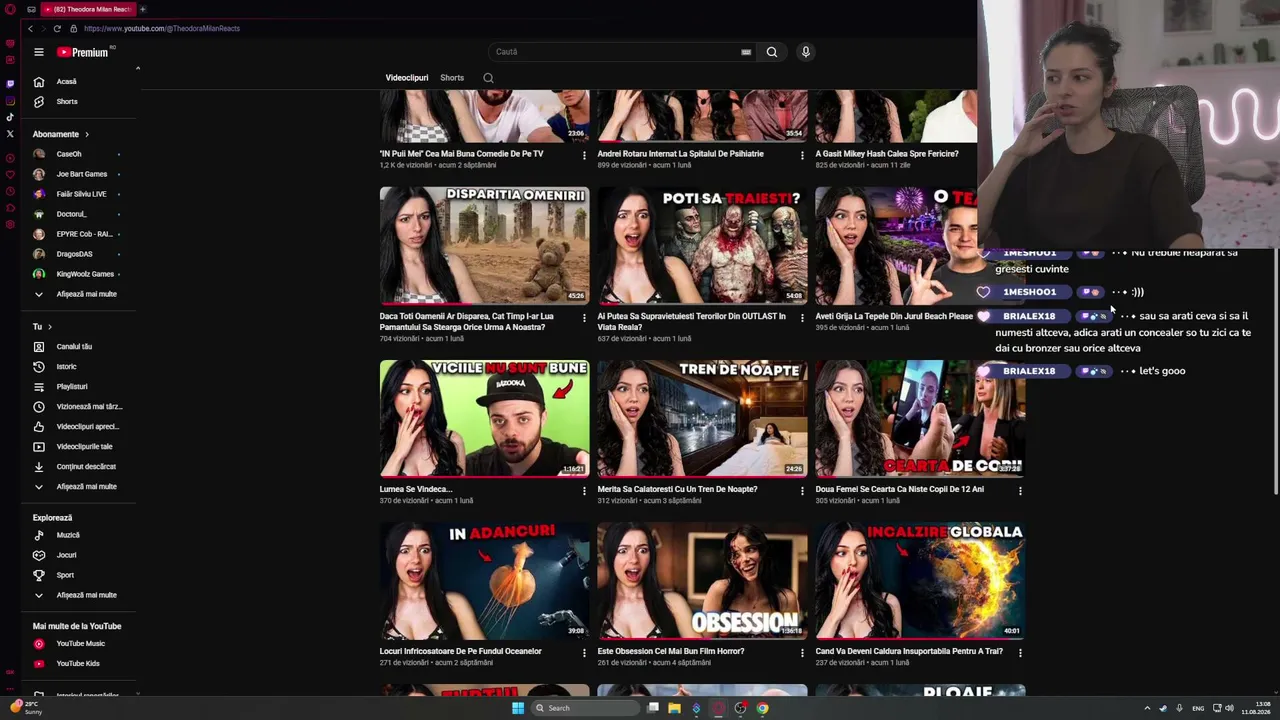Go back to previous page

pyautogui.click(x=30, y=28)
